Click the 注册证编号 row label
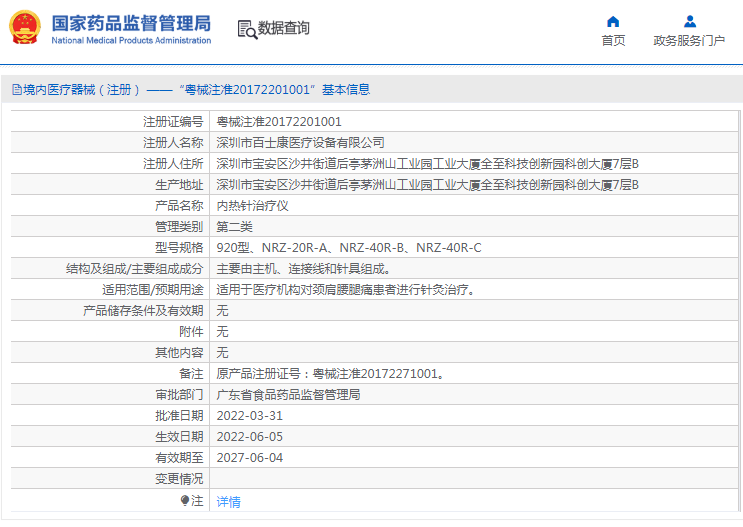 click(x=173, y=122)
